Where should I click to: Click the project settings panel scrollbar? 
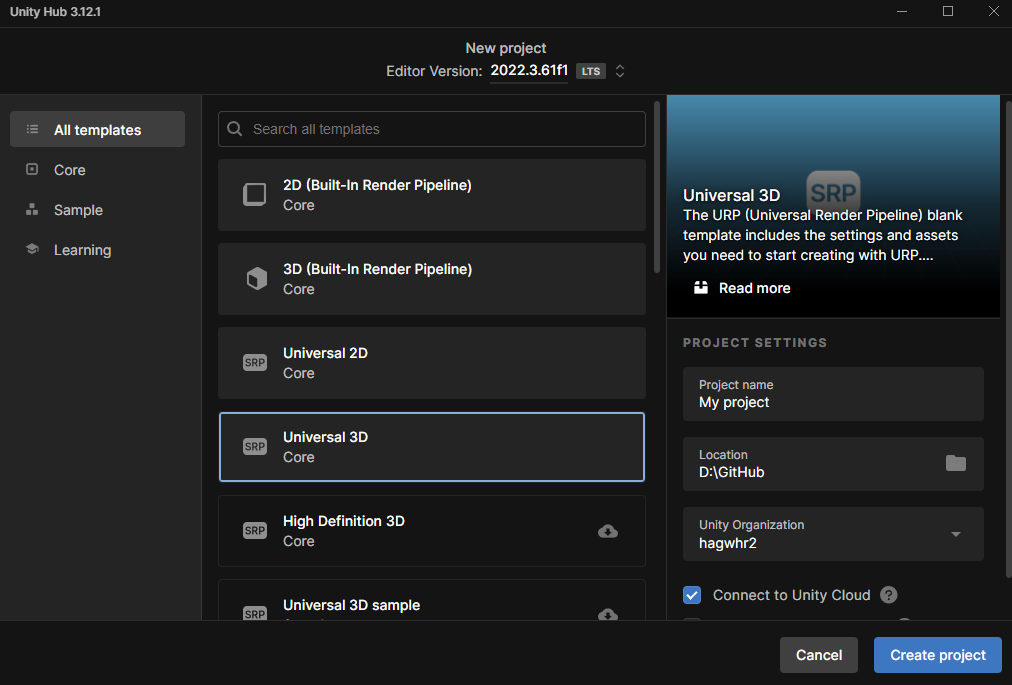point(1009,339)
